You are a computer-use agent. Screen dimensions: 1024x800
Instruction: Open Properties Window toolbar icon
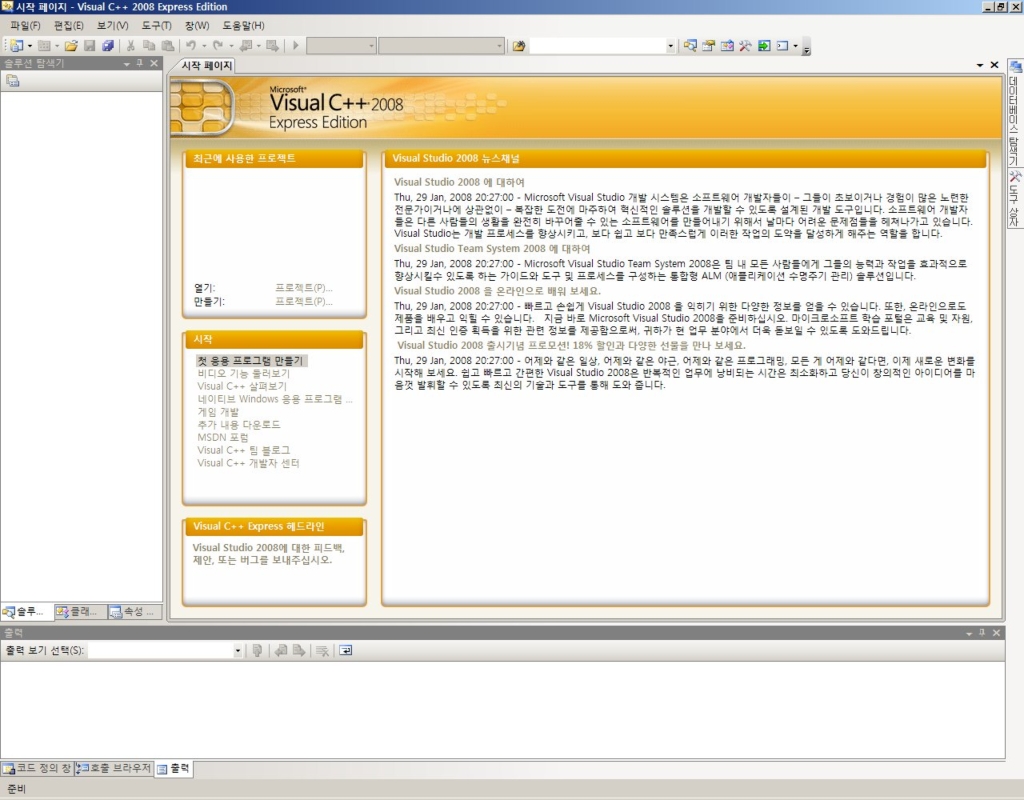click(709, 46)
